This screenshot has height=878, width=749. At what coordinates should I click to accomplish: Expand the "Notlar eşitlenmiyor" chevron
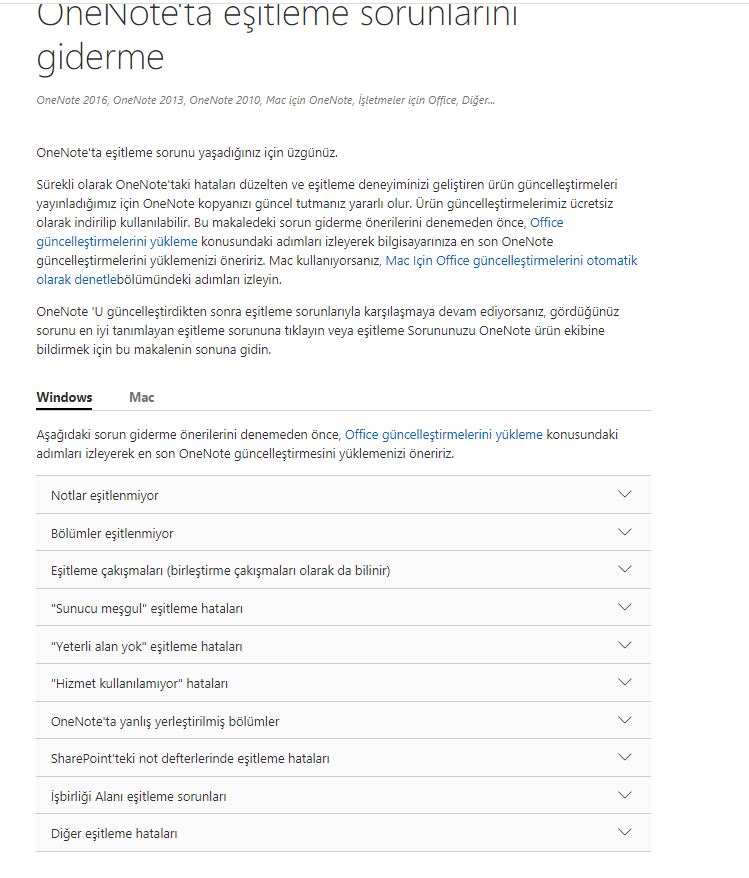click(625, 494)
